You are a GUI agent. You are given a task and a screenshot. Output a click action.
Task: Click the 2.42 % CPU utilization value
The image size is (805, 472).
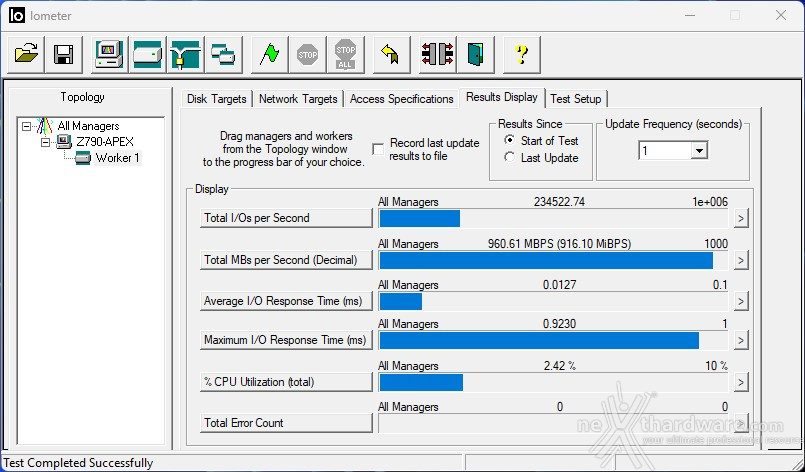tap(560, 366)
